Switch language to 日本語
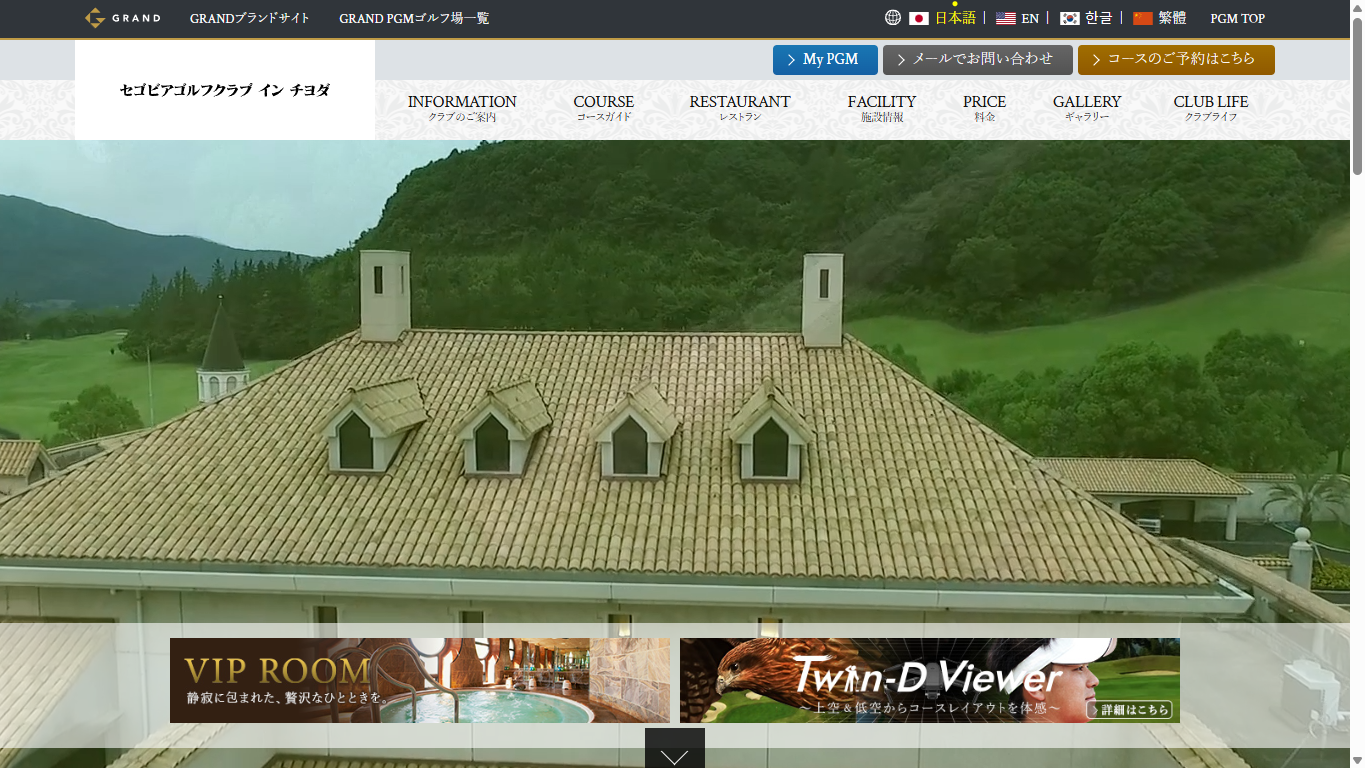1365x768 pixels. click(x=955, y=18)
